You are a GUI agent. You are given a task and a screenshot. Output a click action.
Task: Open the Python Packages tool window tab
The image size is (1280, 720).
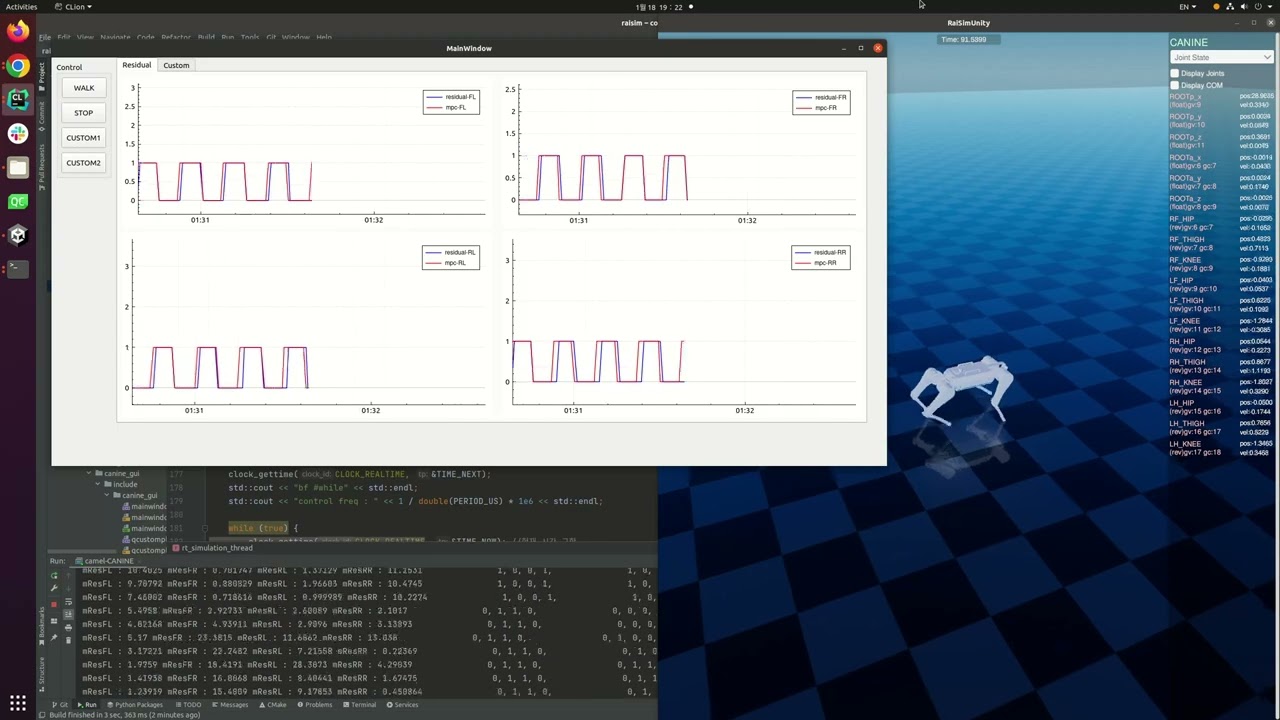coord(134,705)
